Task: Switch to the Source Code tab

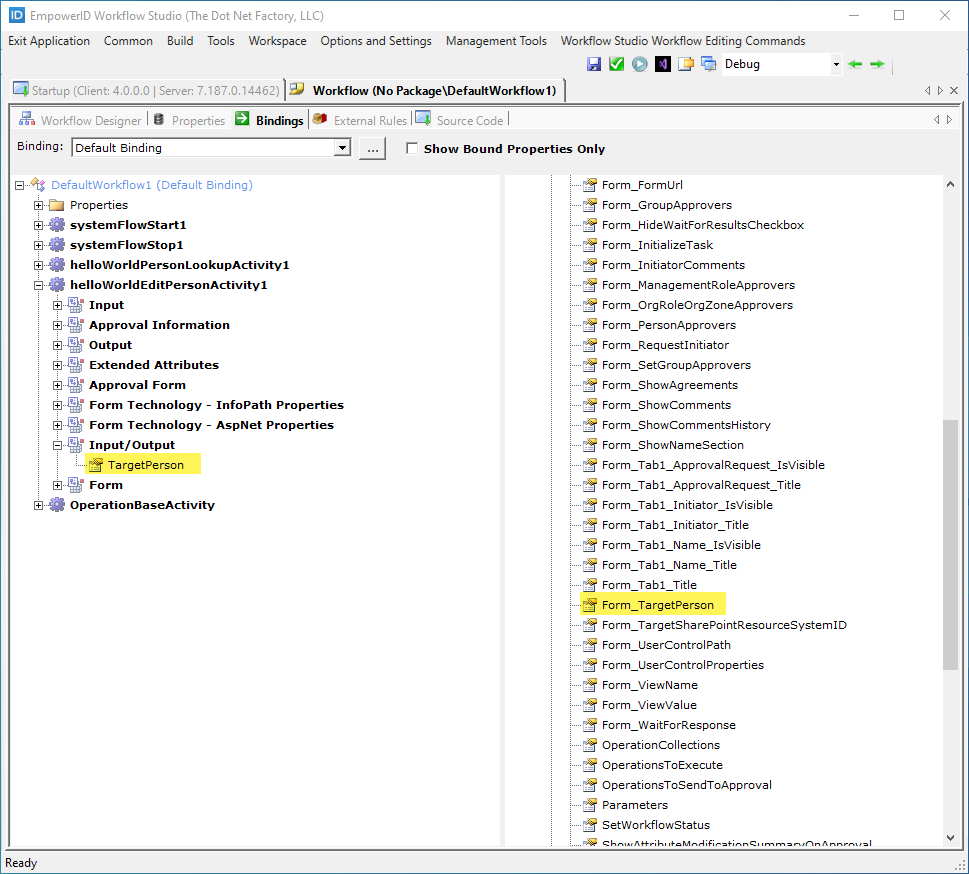Action: [x=469, y=120]
